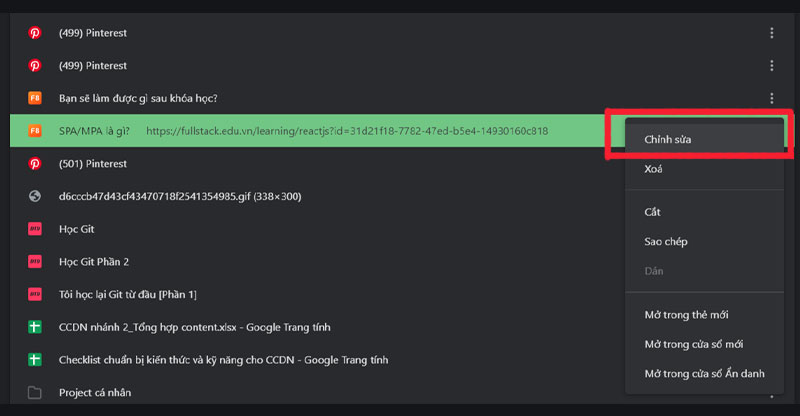Click the Google Sheets icon for "CCDN nhánh 2"
The height and width of the screenshot is (416, 800).
click(x=35, y=327)
